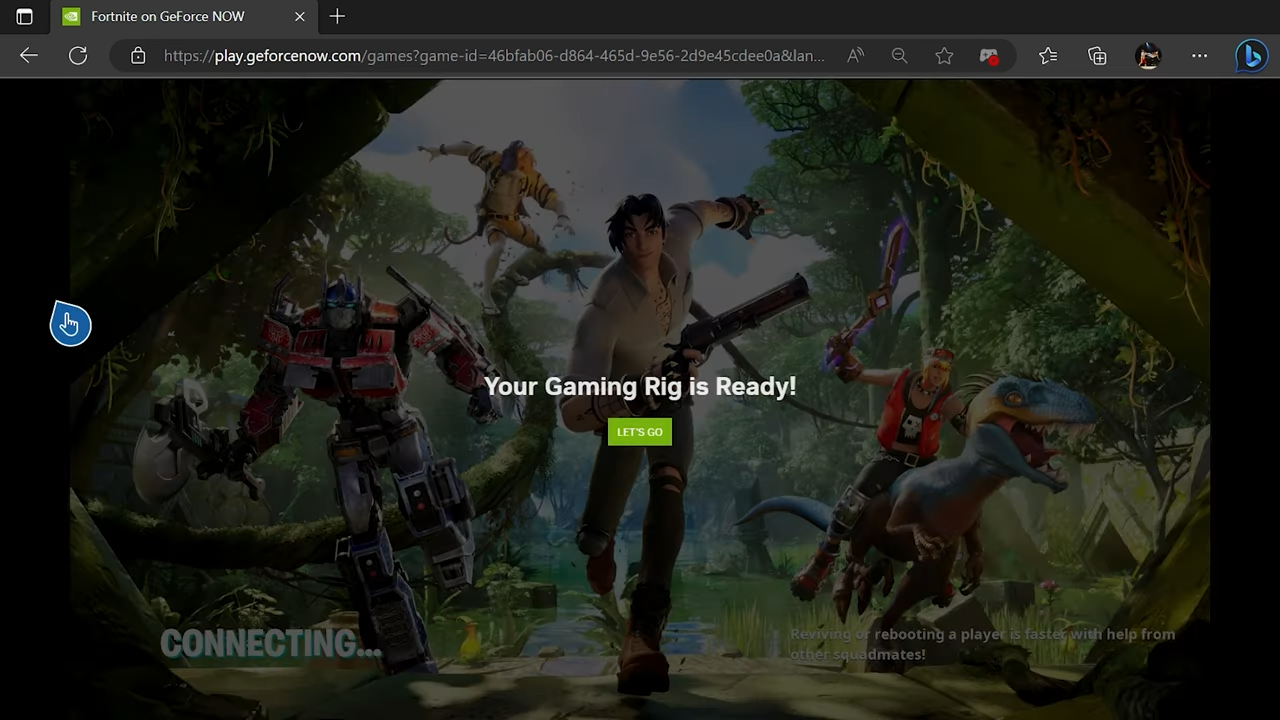Open the zoom magnifier icon

pyautogui.click(x=900, y=56)
